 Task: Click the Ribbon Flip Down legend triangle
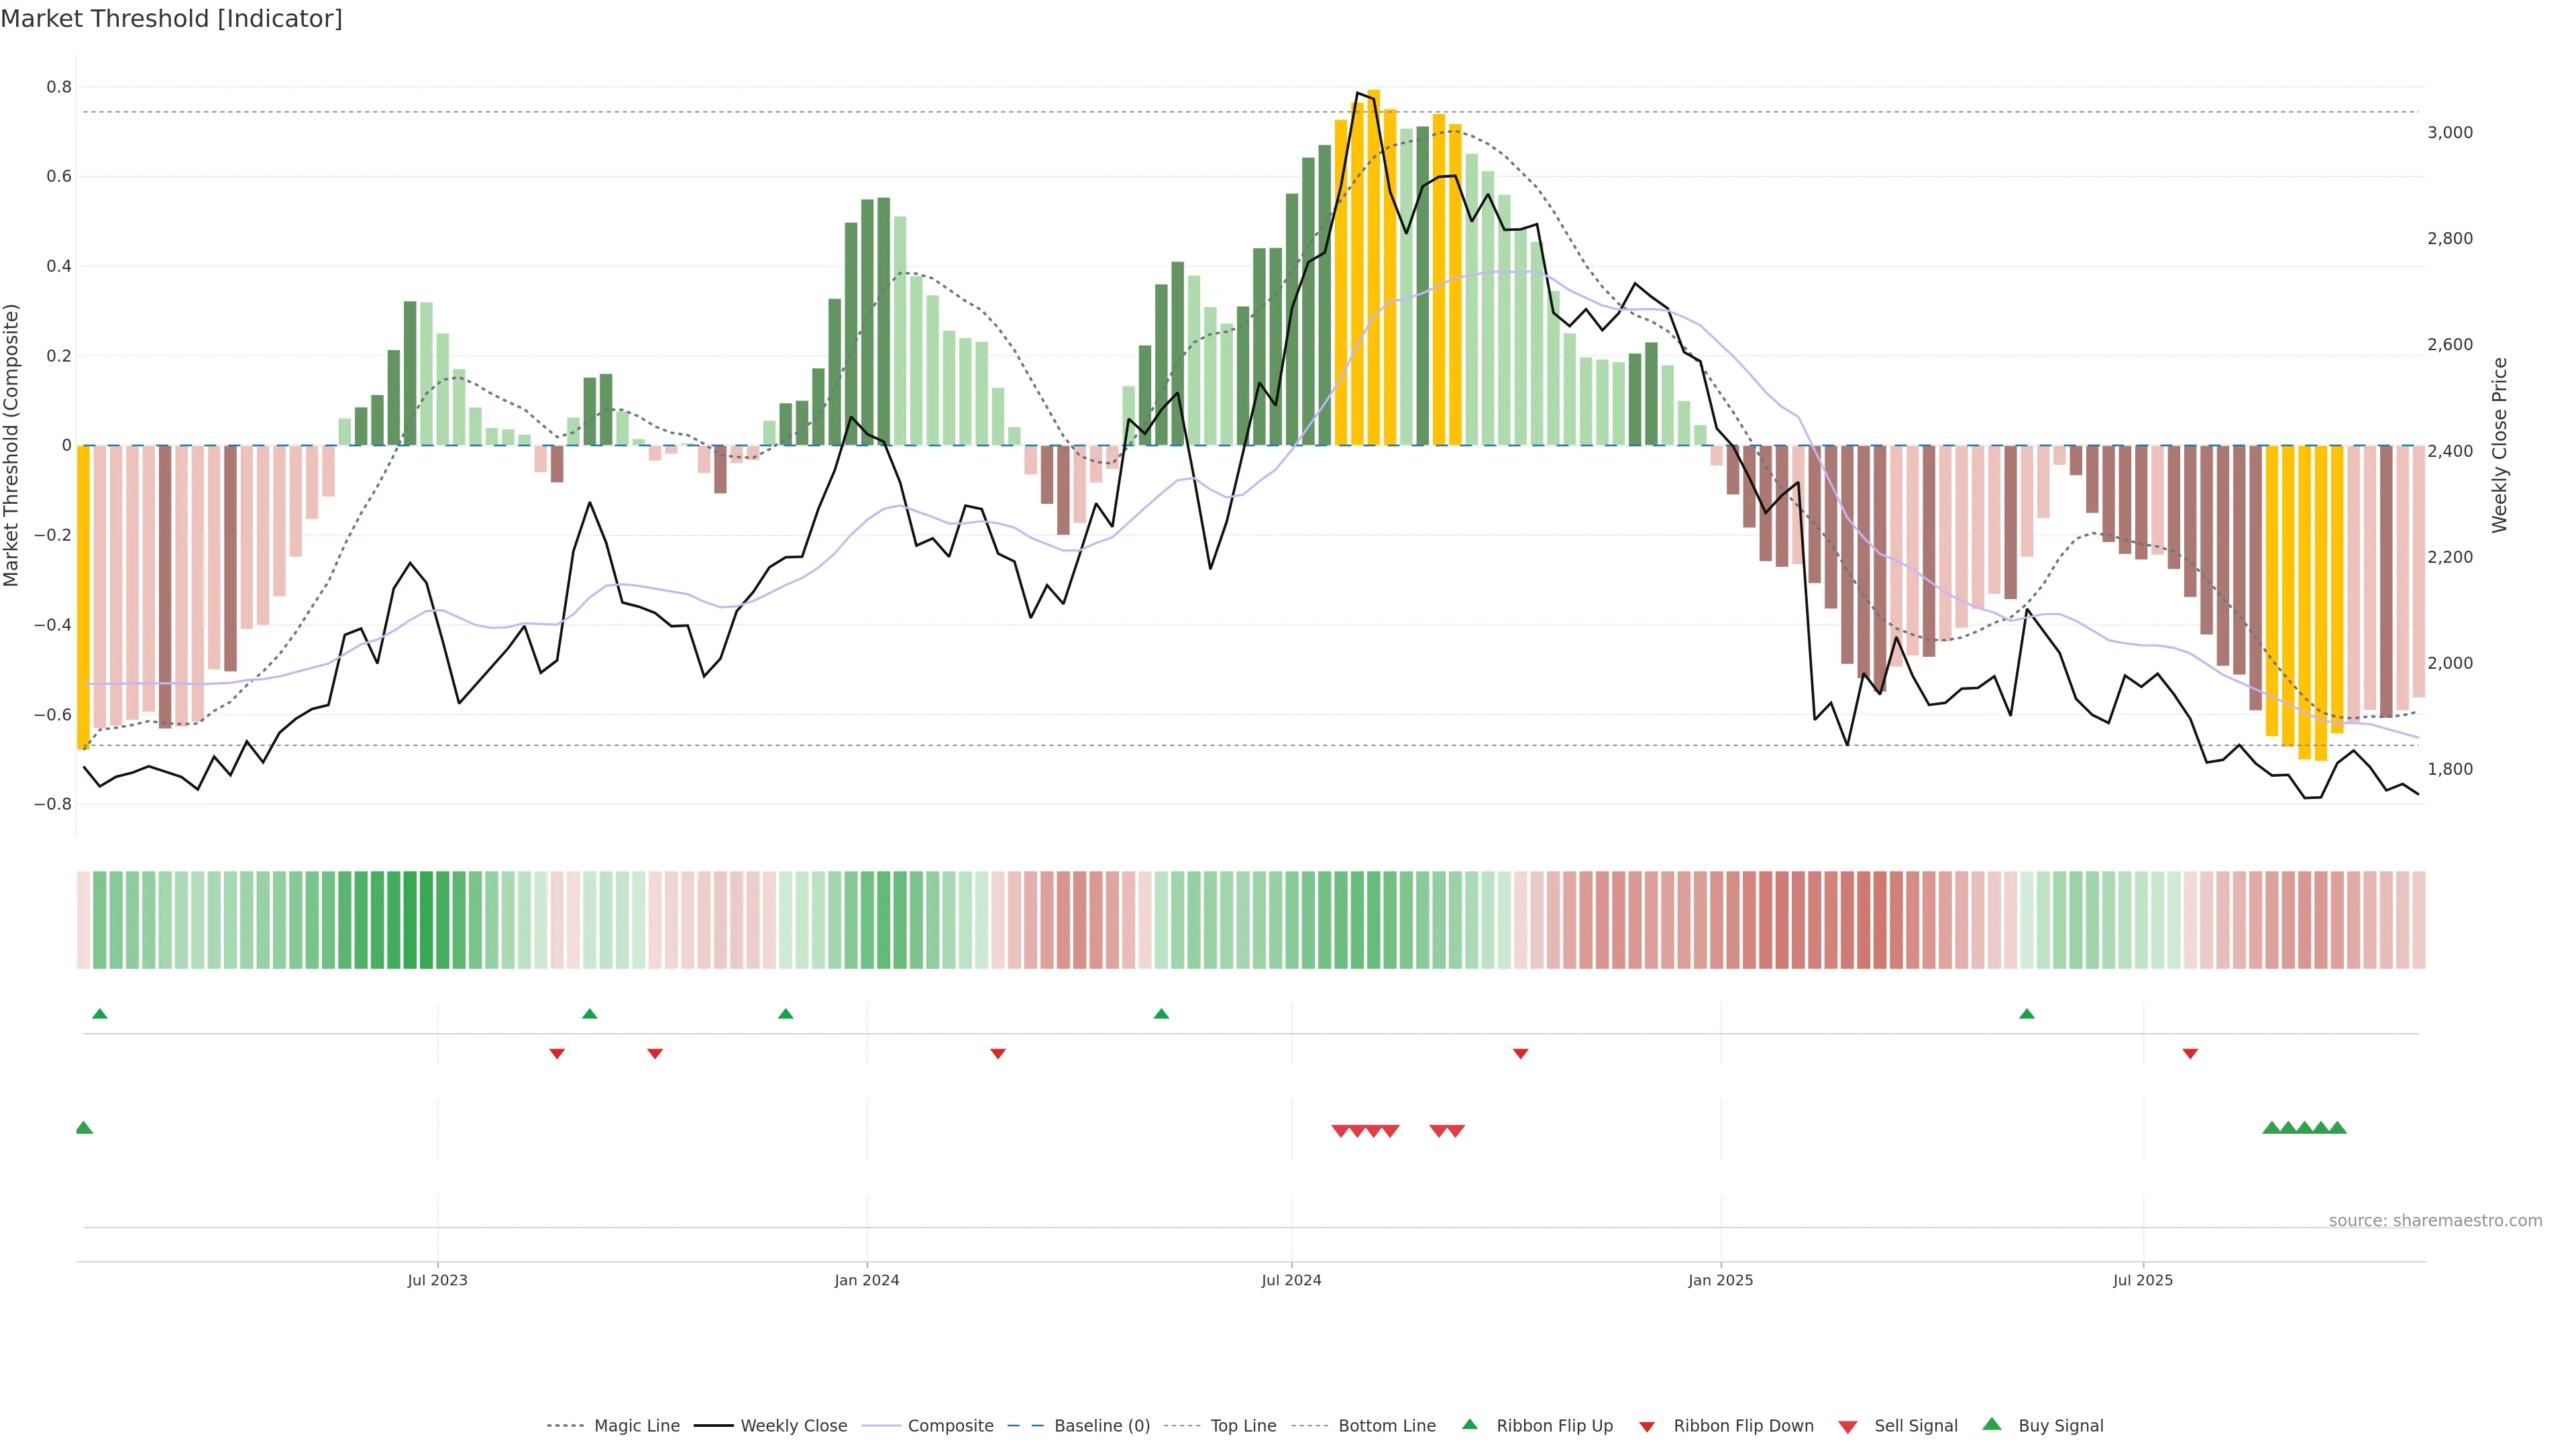click(1647, 1427)
